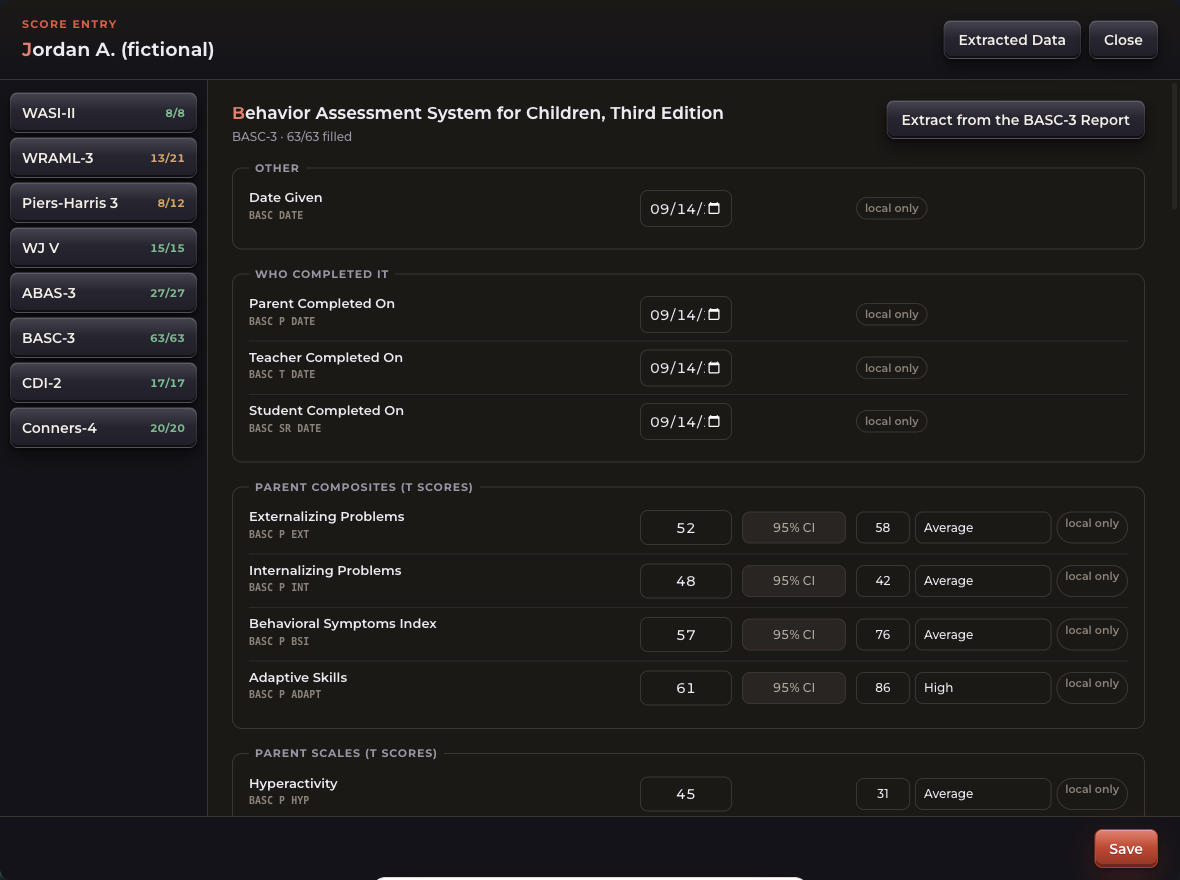
Task: Click the form's vertical scrollbar
Action: click(x=1175, y=147)
